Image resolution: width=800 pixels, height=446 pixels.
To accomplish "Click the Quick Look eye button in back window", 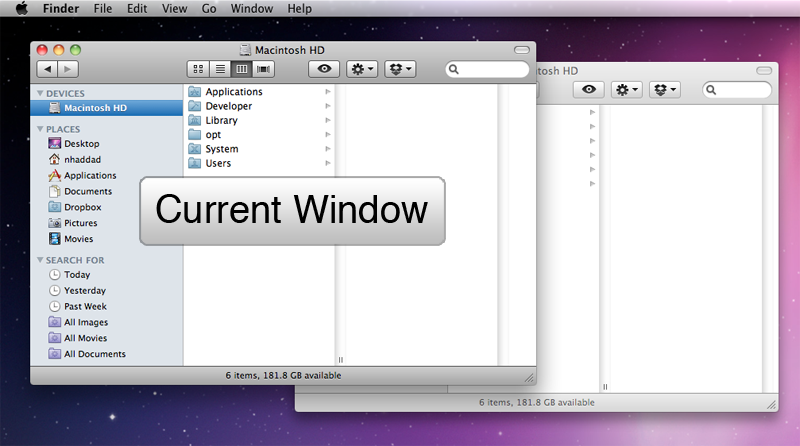I will (589, 90).
